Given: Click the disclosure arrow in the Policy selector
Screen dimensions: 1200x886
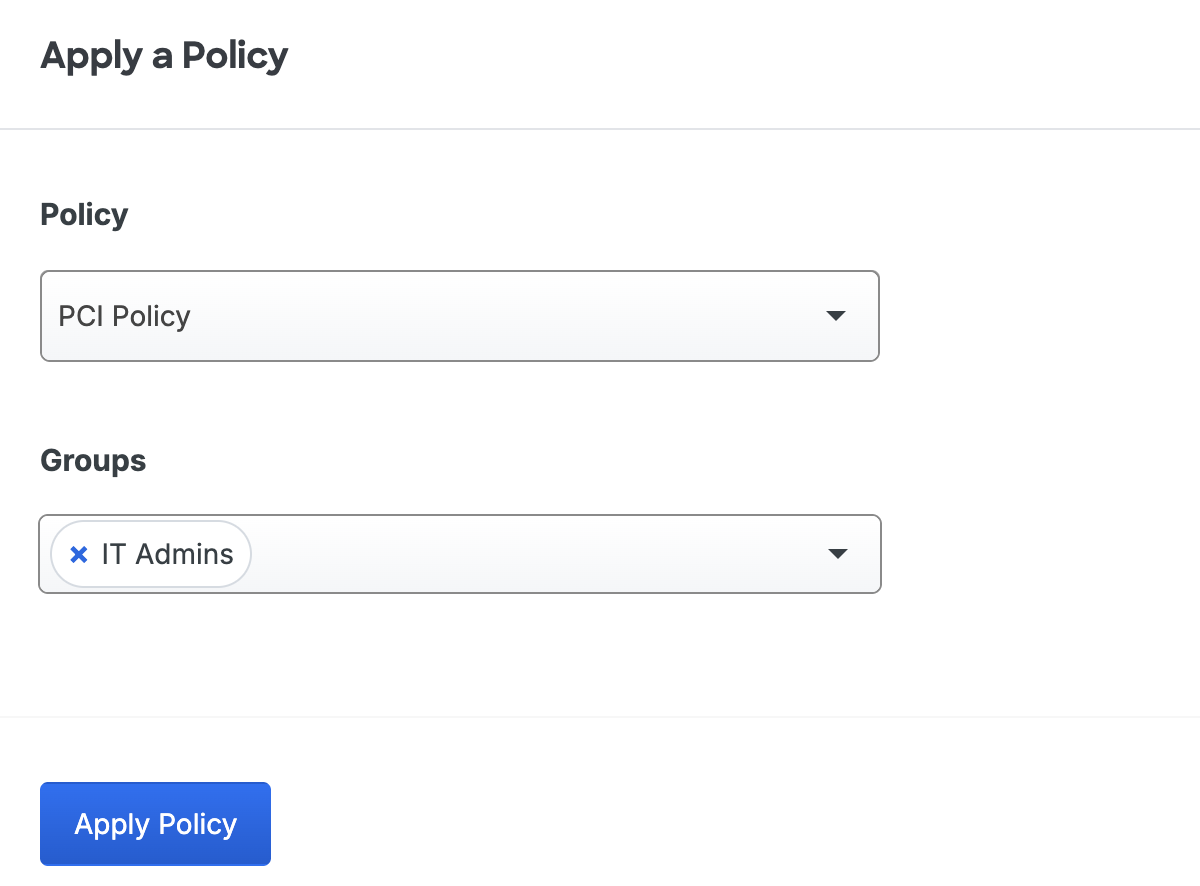Looking at the screenshot, I should coord(836,316).
